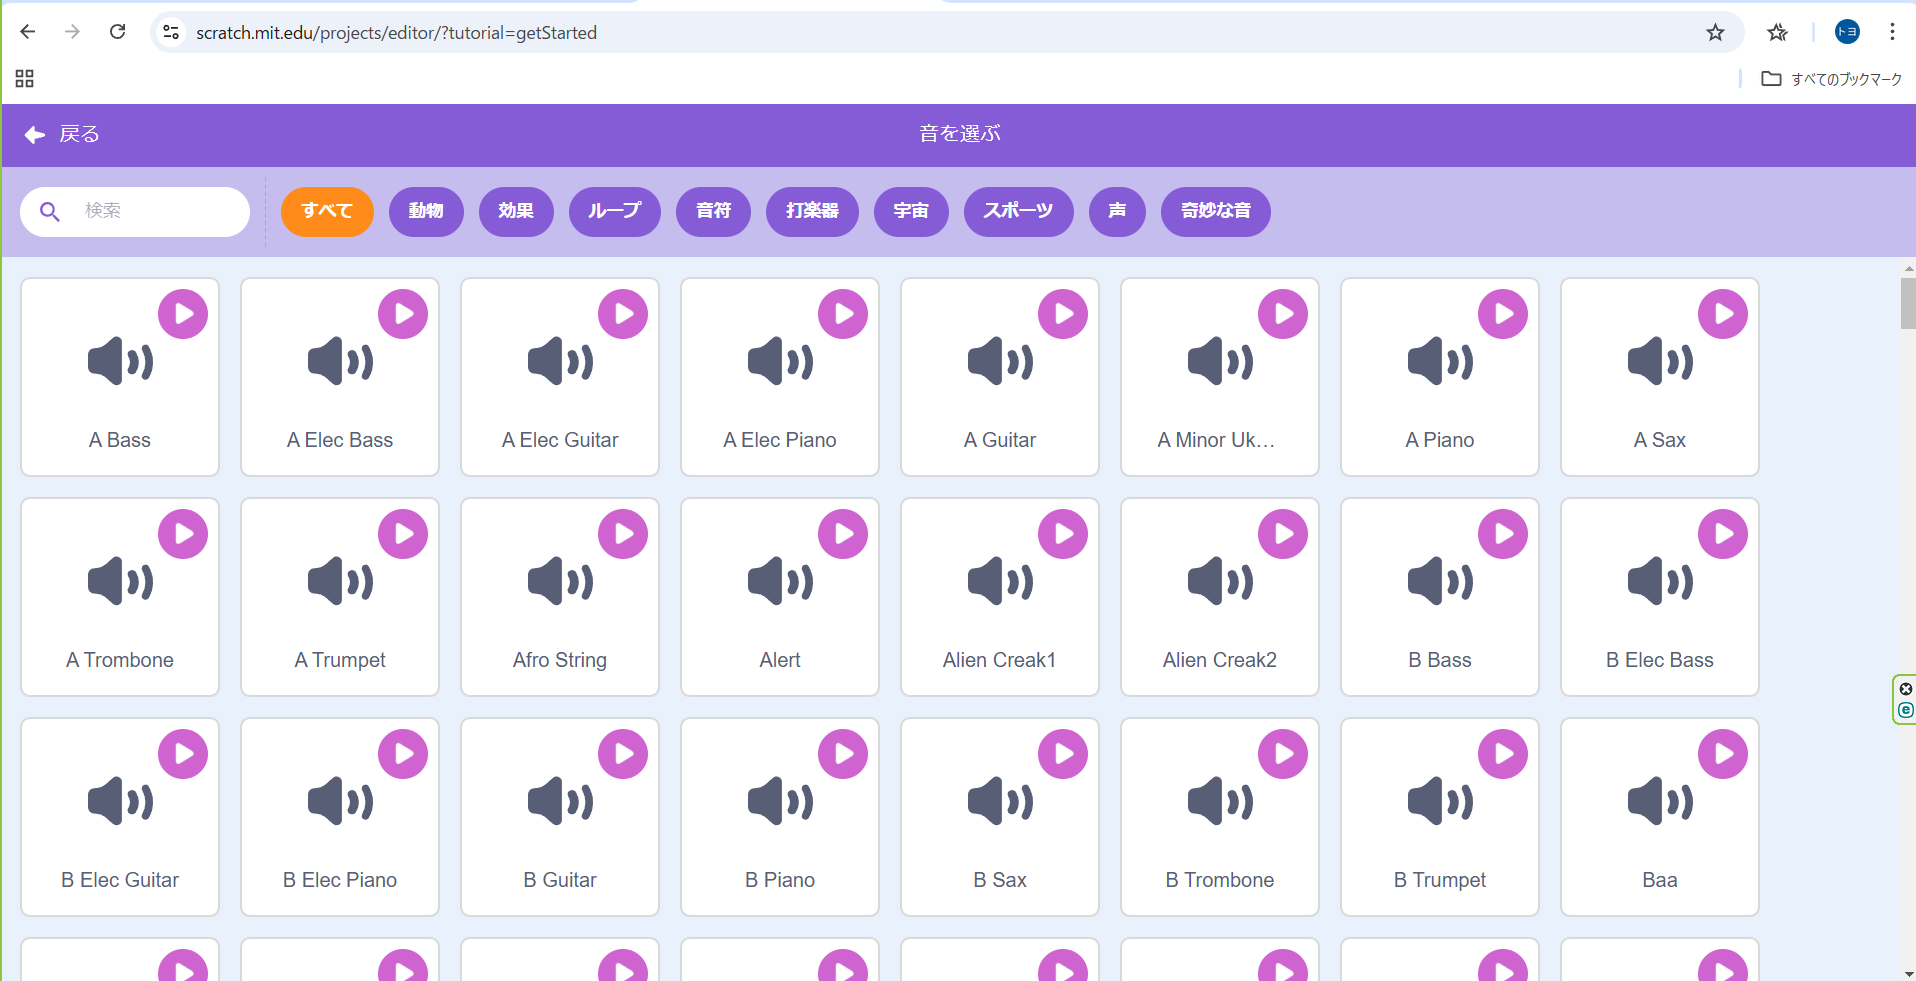Reload the Scratch page
The image size is (1916, 981).
pos(117,32)
